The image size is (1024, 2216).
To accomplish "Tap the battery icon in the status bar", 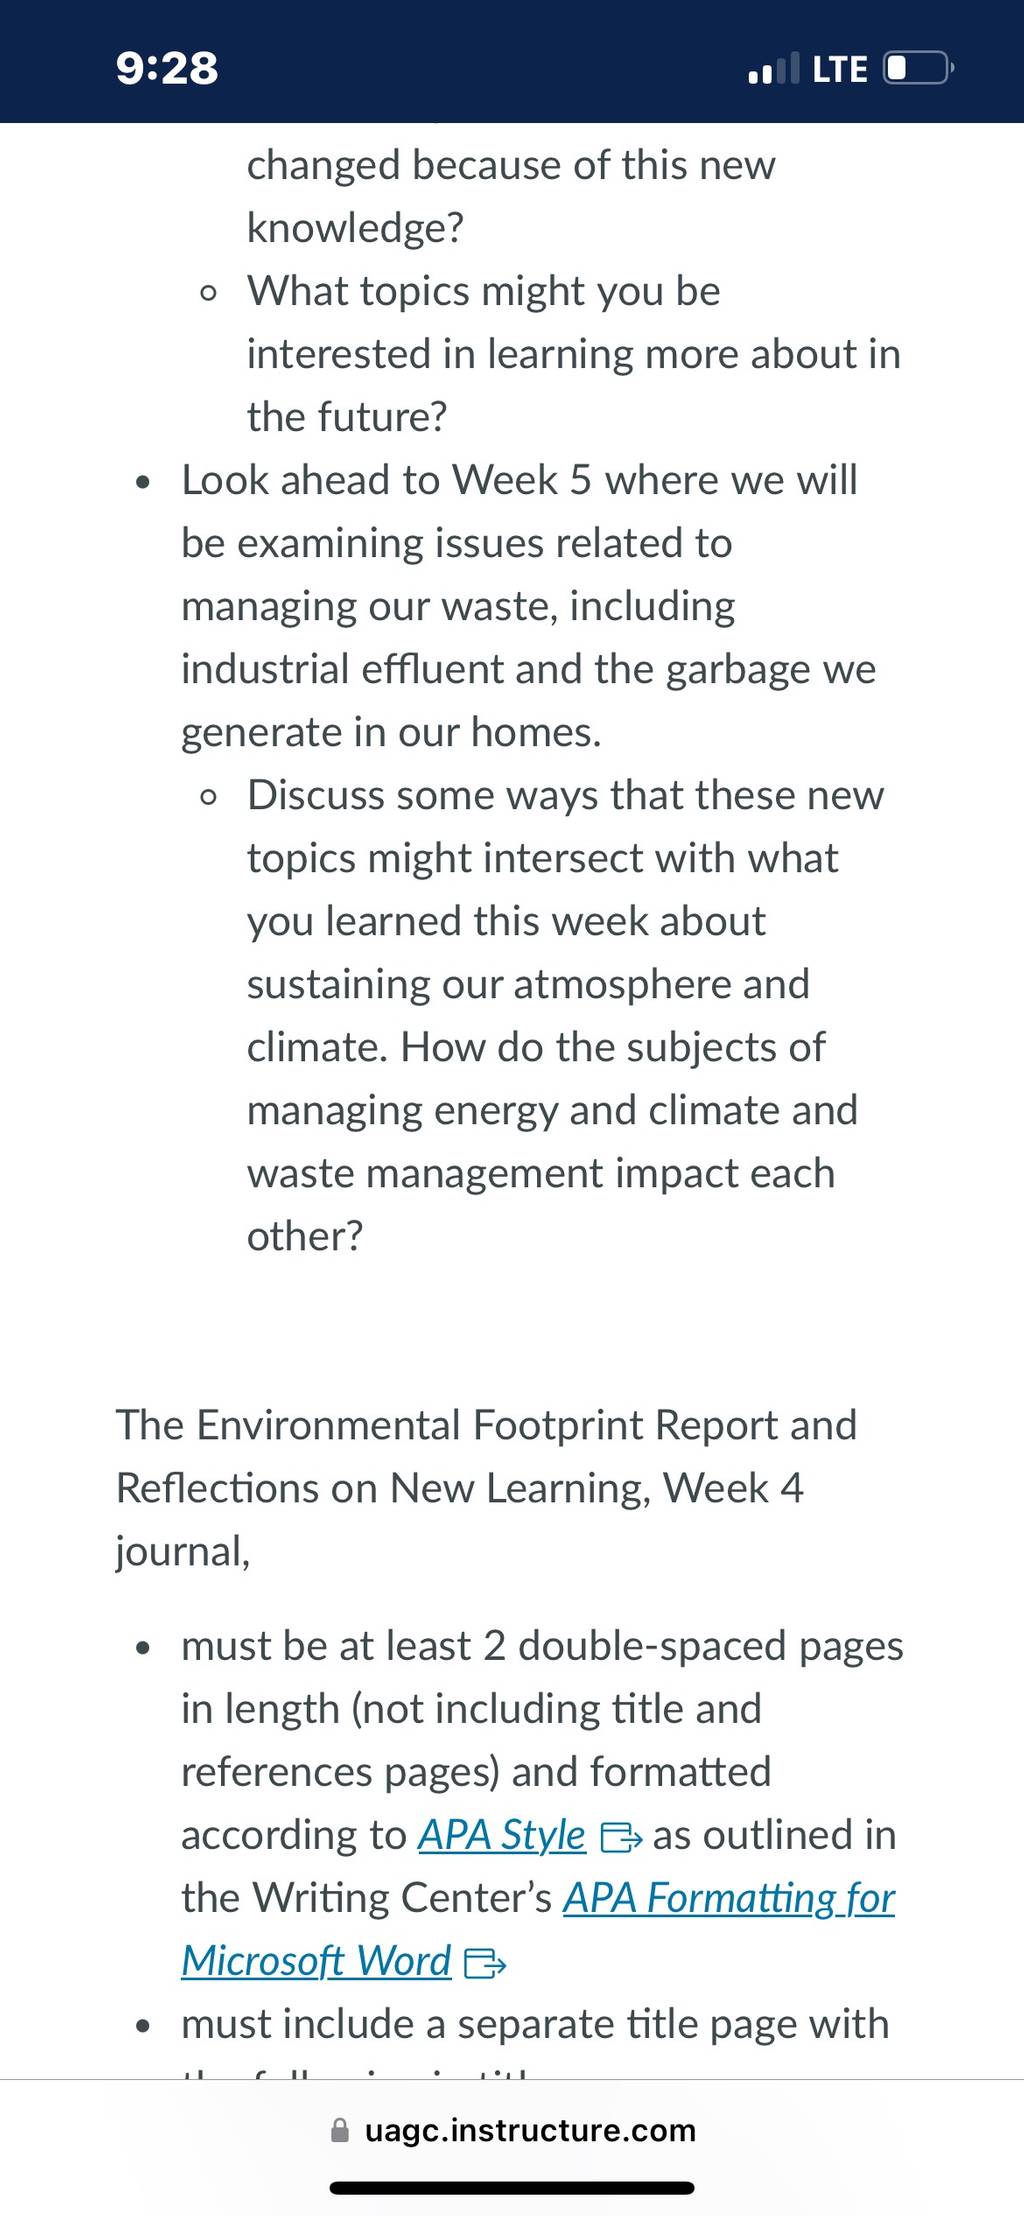I will pos(918,68).
